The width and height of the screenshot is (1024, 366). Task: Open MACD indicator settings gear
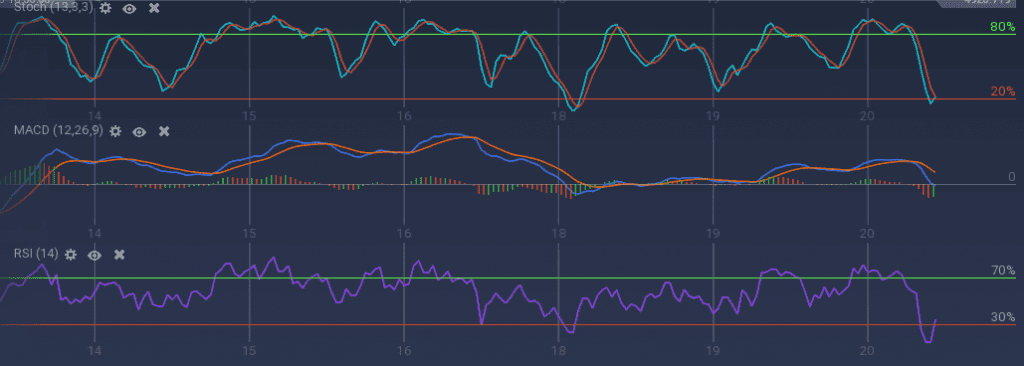[115, 131]
